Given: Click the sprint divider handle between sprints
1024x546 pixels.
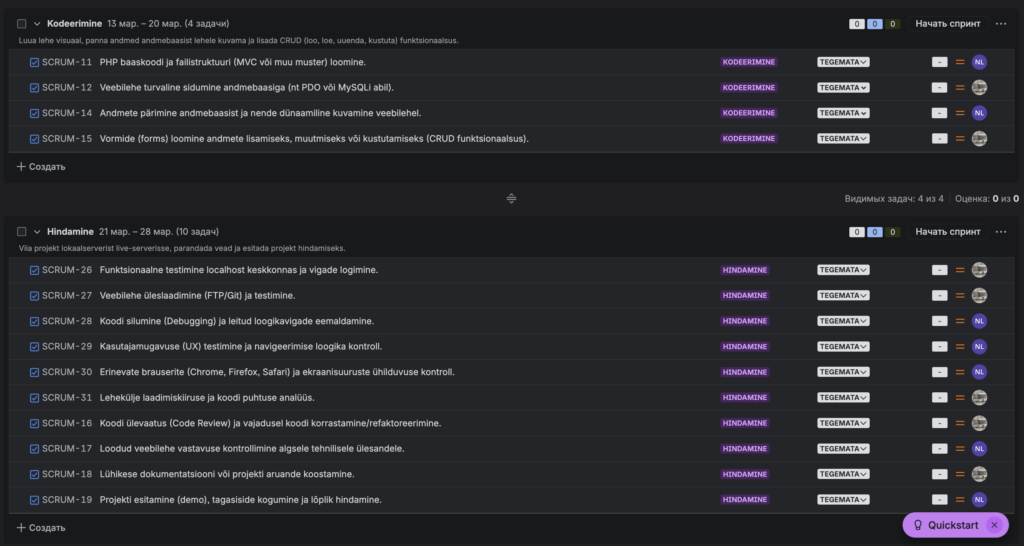Looking at the screenshot, I should coord(511,198).
